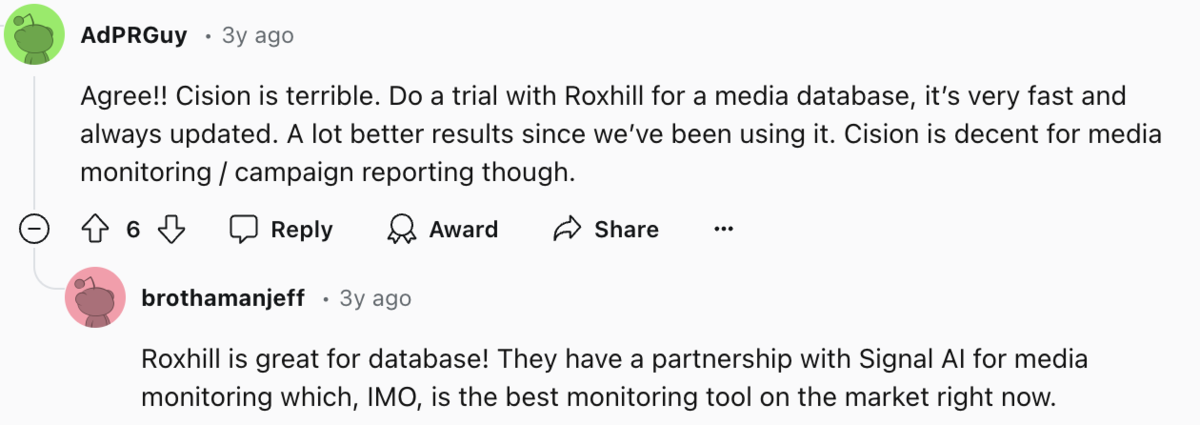Click the Share arrow icon
Screen dimensions: 1200x425
[x=568, y=229]
